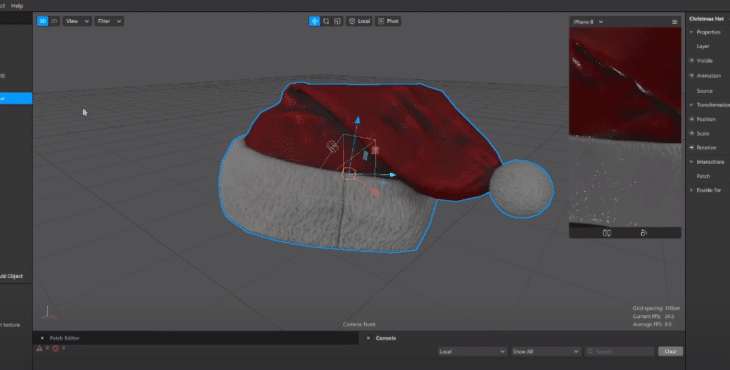Click the Grid spacing readout
The width and height of the screenshot is (730, 370).
pos(656,308)
